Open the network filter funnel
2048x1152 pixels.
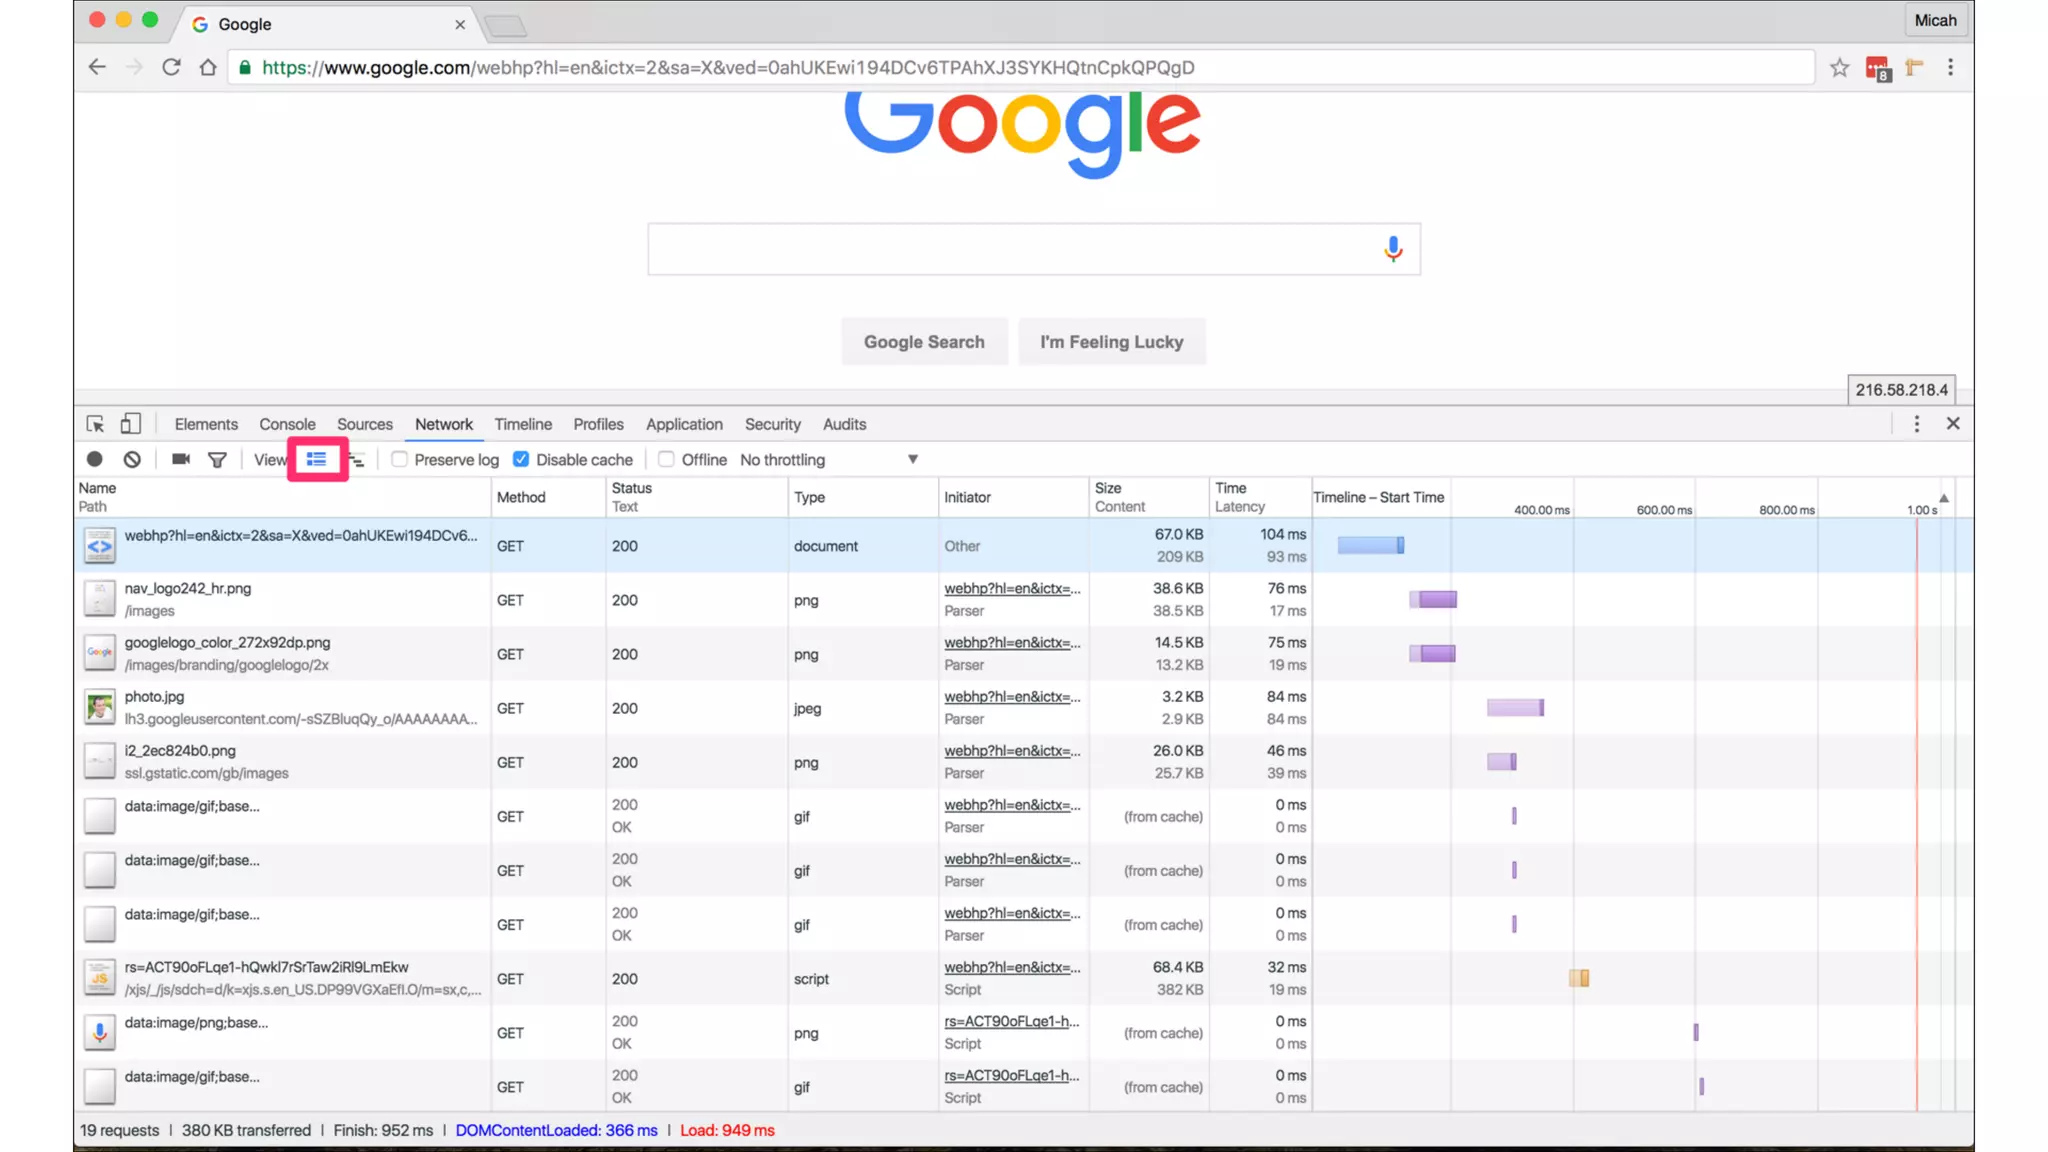[x=217, y=459]
